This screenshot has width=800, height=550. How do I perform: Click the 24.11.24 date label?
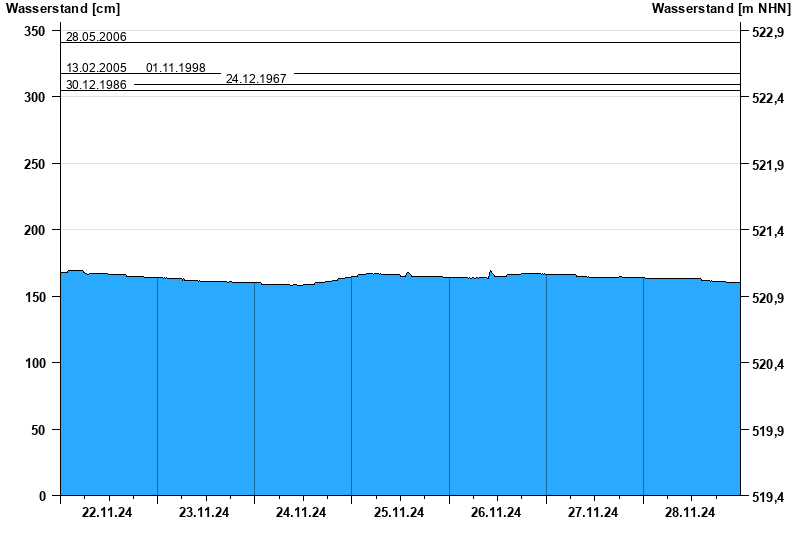click(301, 513)
